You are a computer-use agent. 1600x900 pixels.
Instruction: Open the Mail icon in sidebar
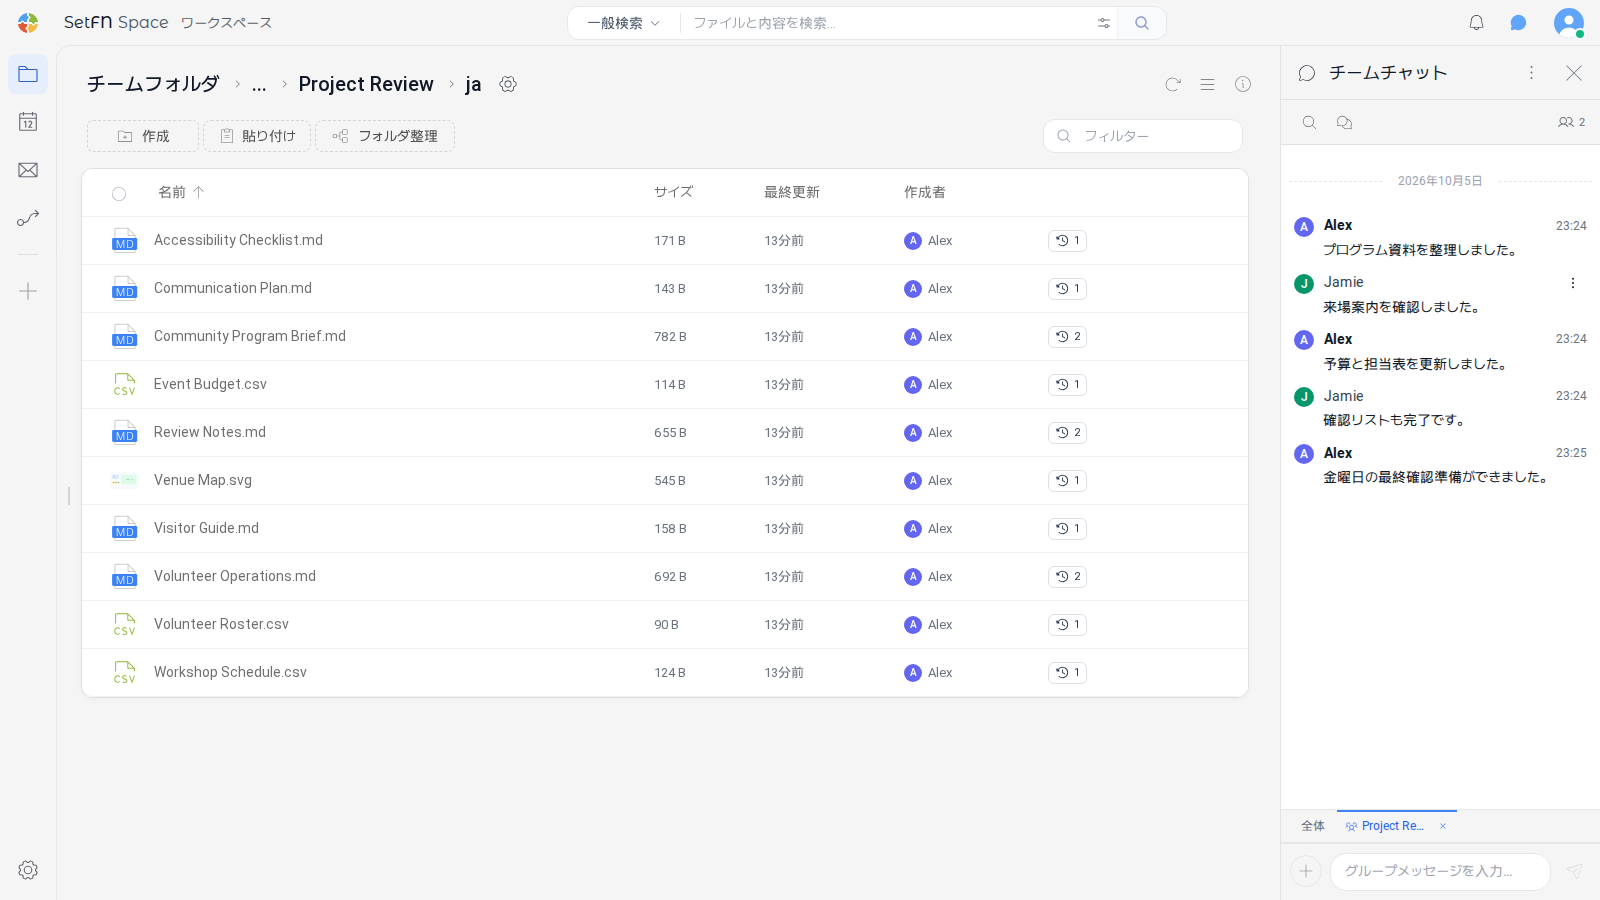click(28, 170)
